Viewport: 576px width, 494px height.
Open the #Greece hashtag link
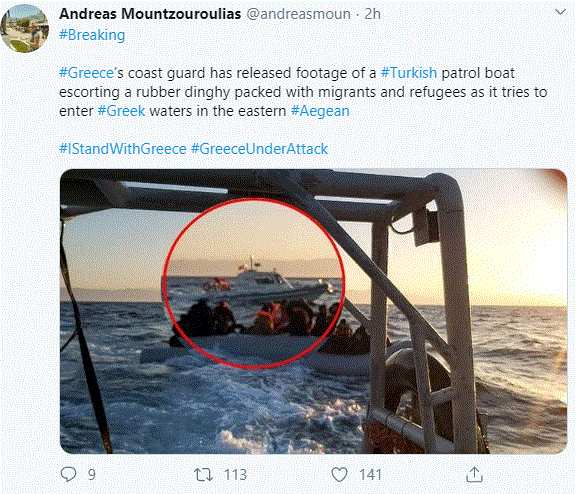tap(86, 73)
